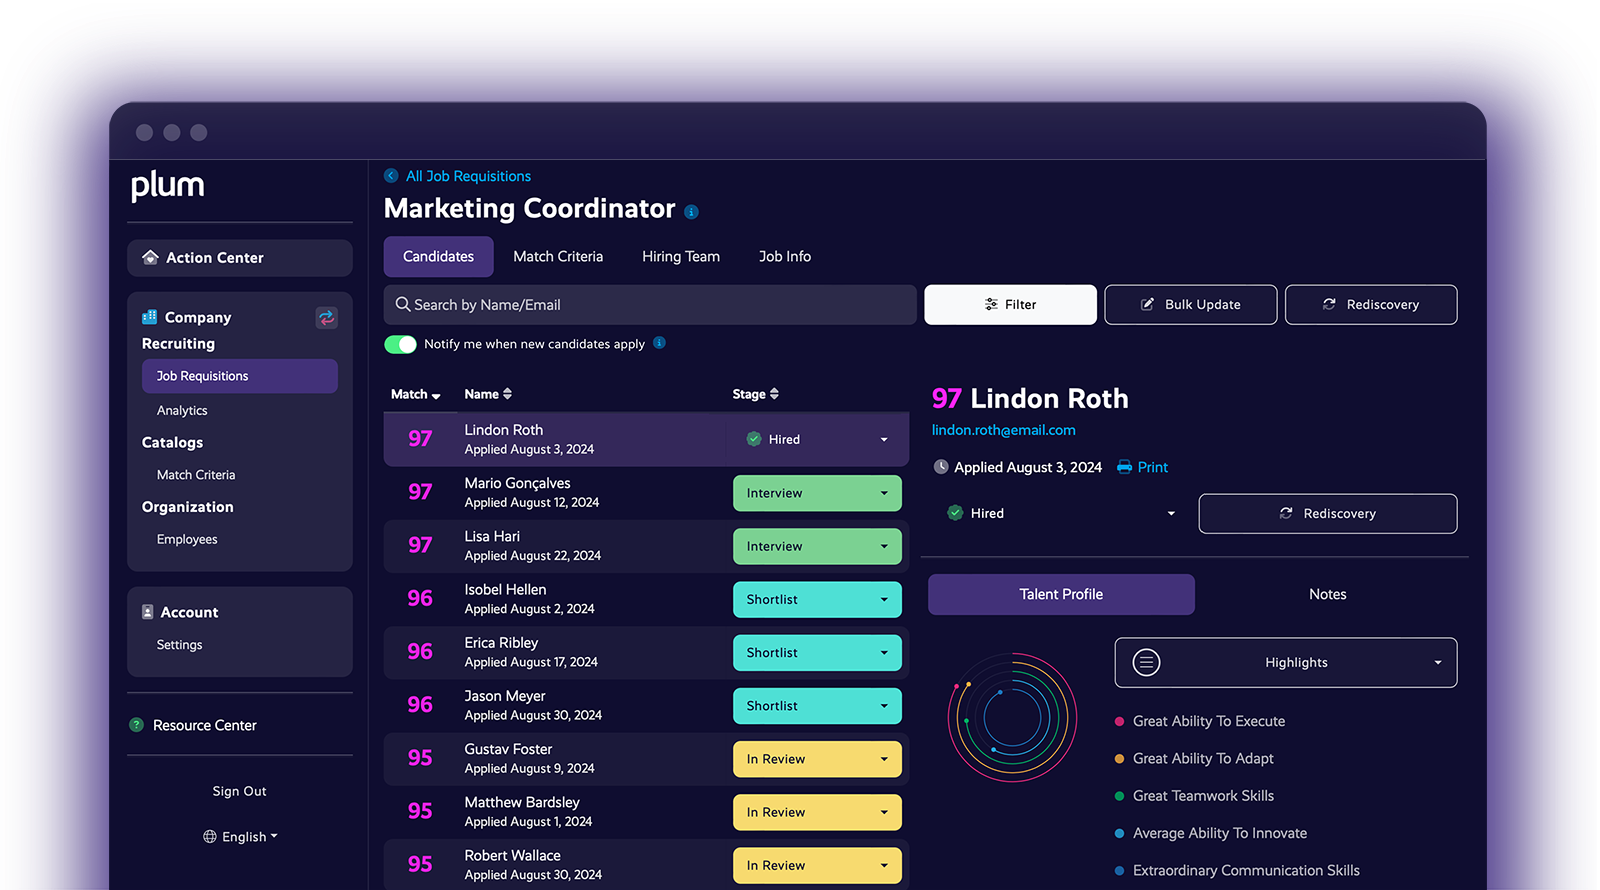Click the printer icon next to Print
Image resolution: width=1600 pixels, height=890 pixels.
pos(1125,467)
